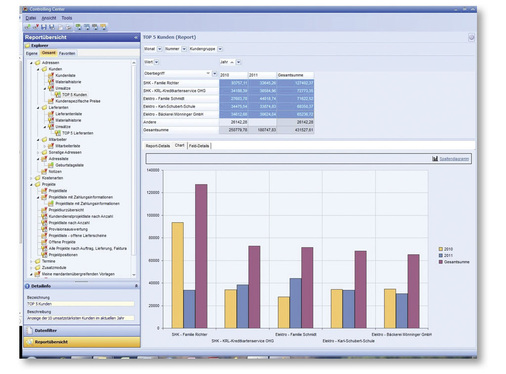Click the second floppy-disk Save All icon

click(52, 27)
